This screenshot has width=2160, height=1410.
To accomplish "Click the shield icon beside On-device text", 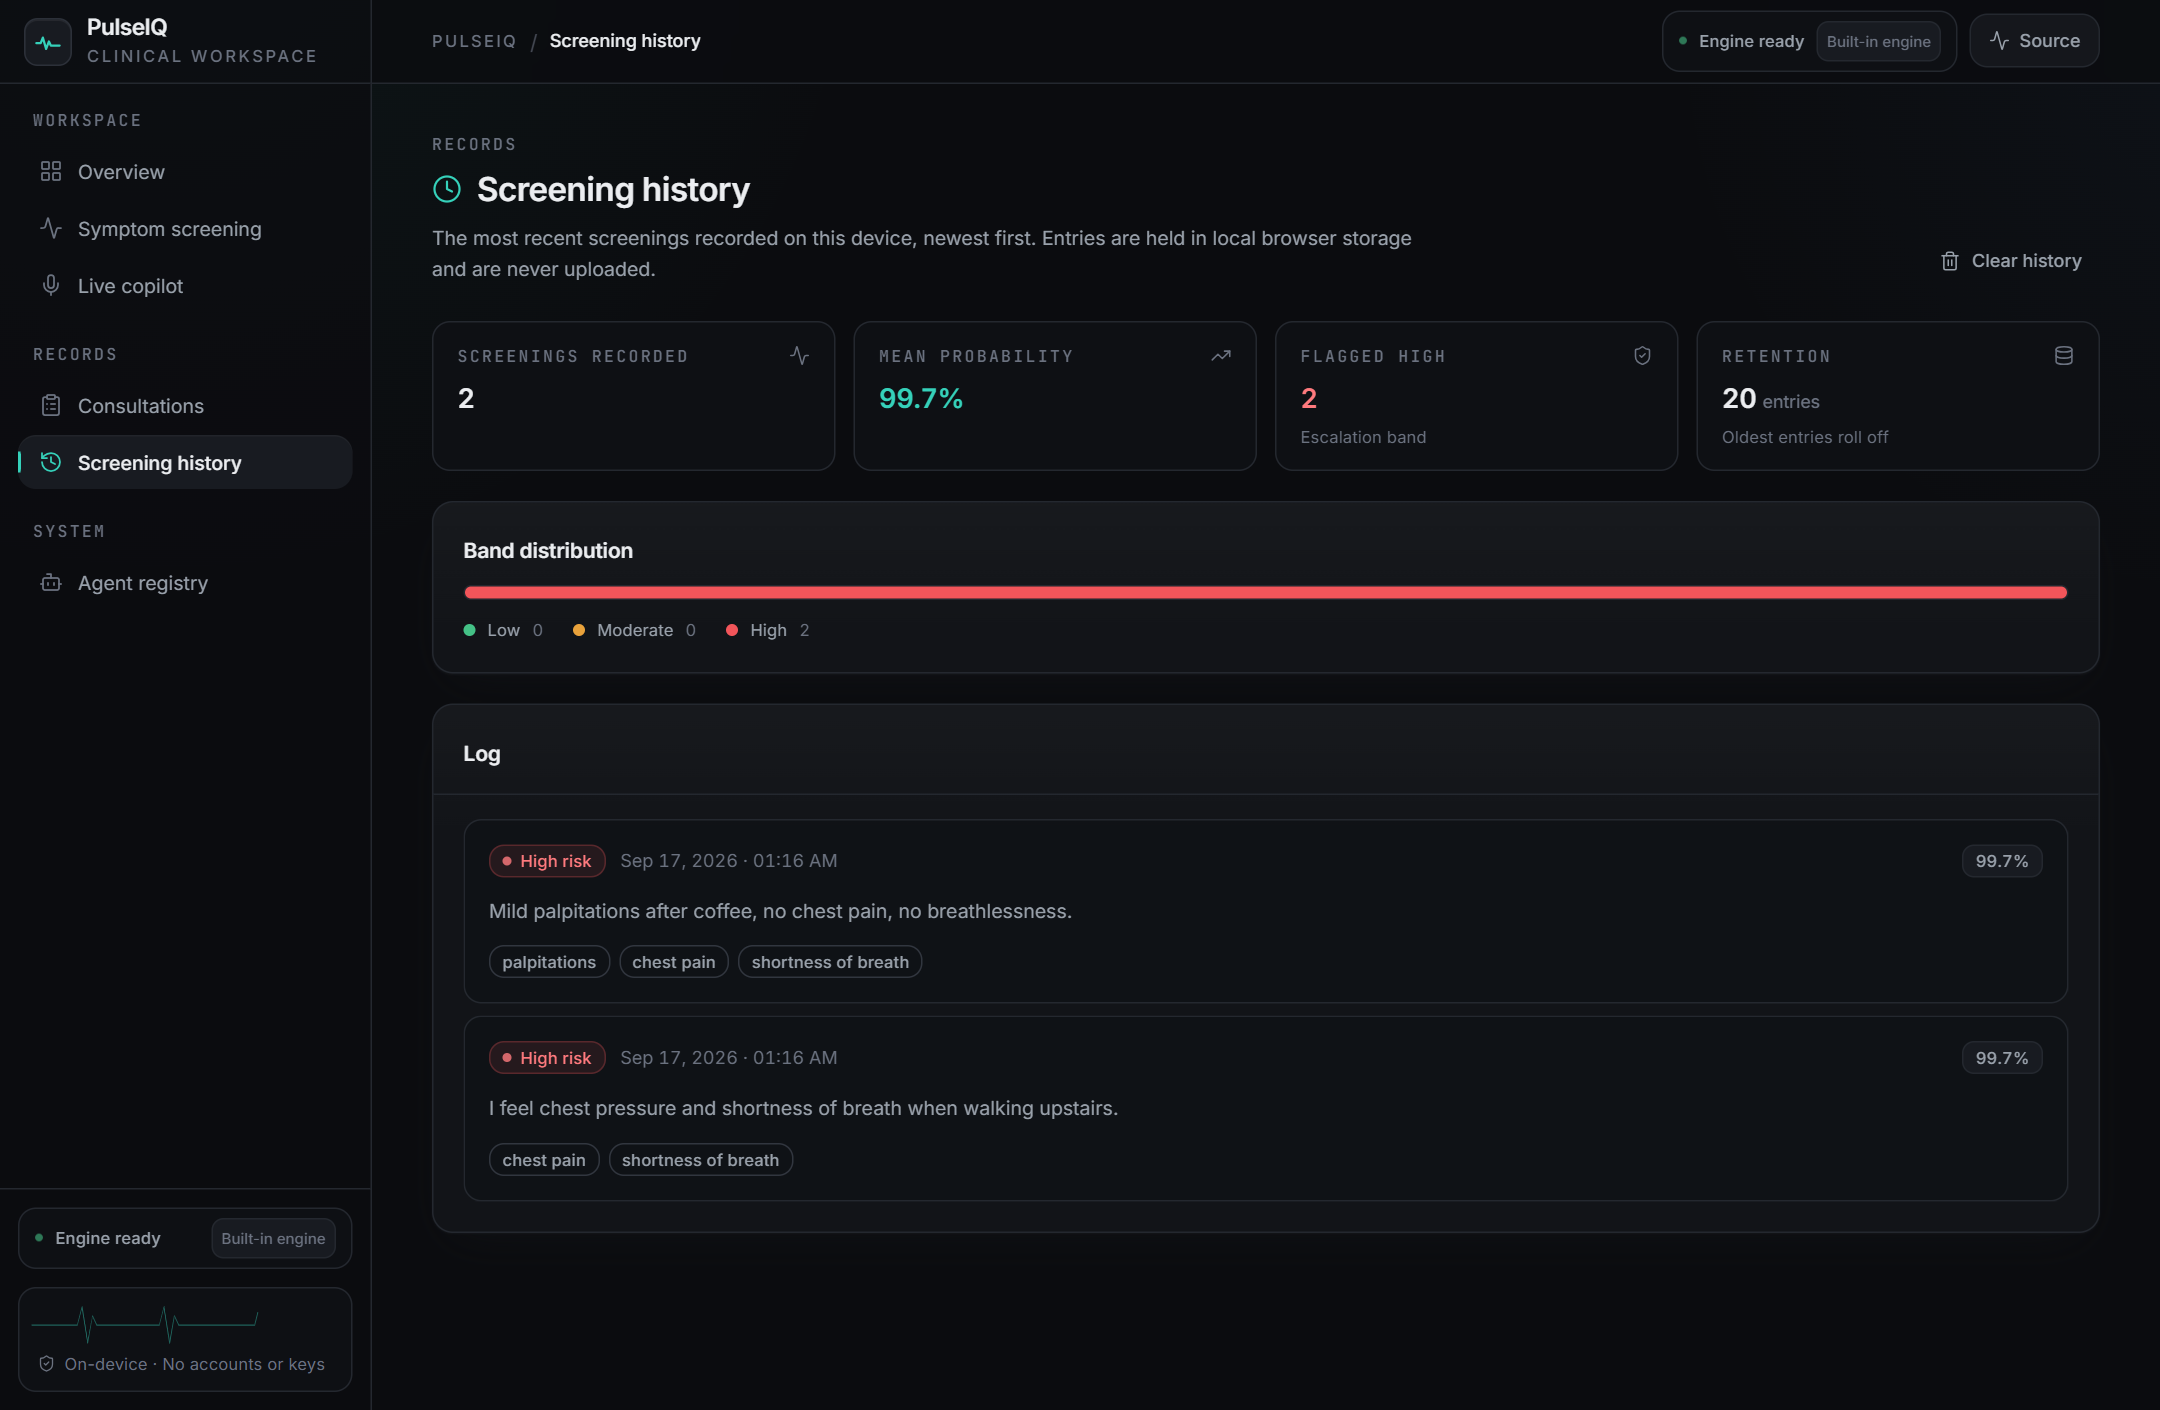I will 46,1364.
